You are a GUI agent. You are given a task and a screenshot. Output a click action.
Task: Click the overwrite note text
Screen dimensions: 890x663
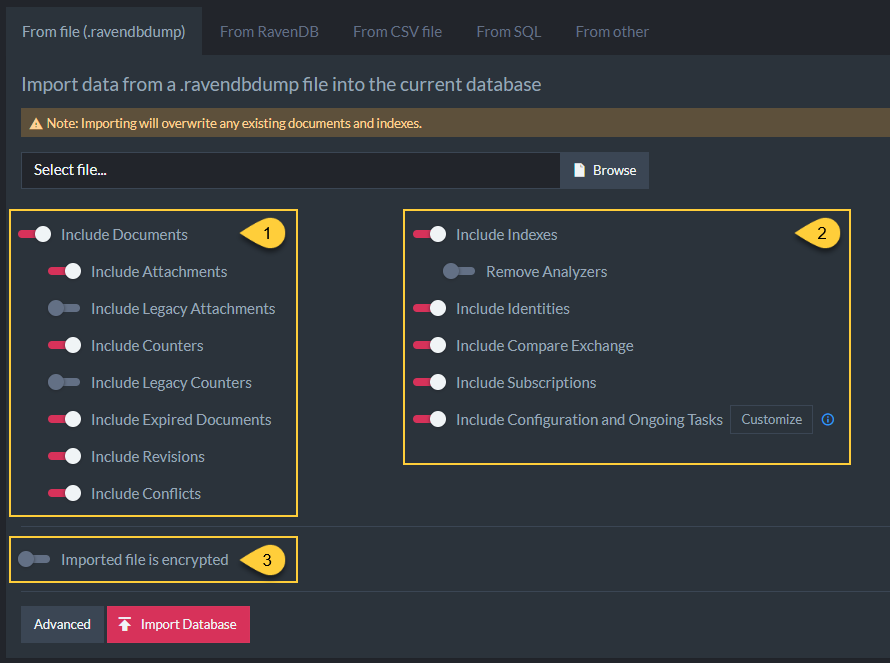pos(234,123)
